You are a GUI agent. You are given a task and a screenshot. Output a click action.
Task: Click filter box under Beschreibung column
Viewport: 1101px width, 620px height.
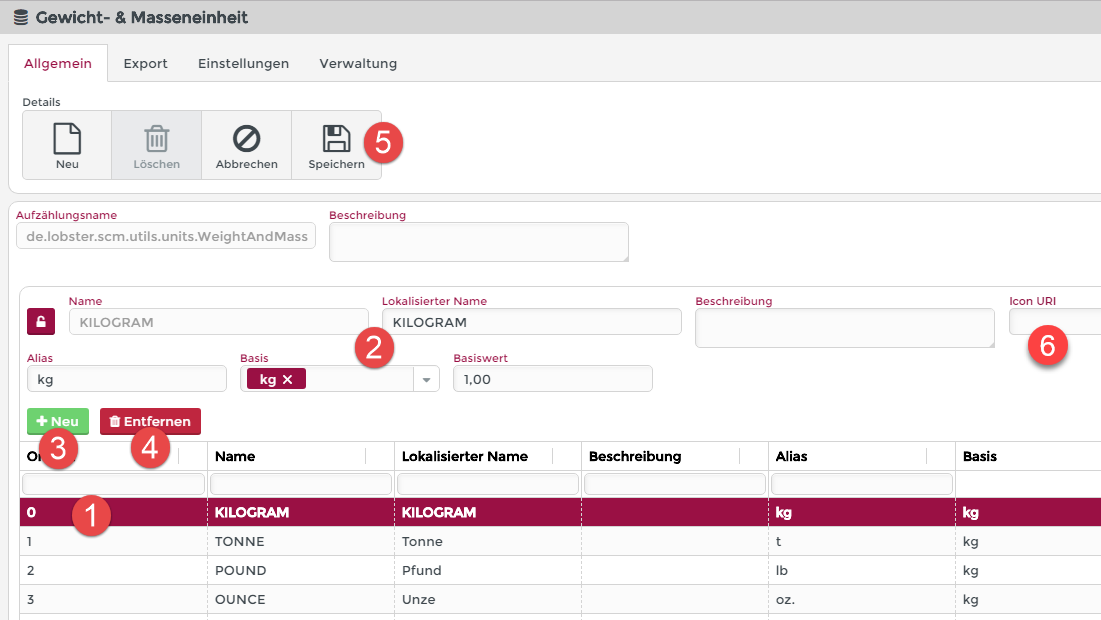click(x=675, y=484)
